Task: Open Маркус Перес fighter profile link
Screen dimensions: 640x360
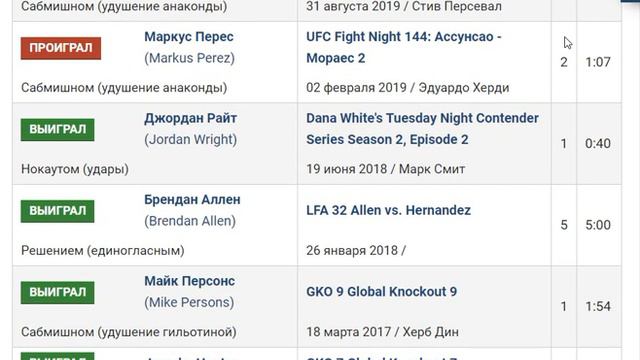Action: point(189,37)
